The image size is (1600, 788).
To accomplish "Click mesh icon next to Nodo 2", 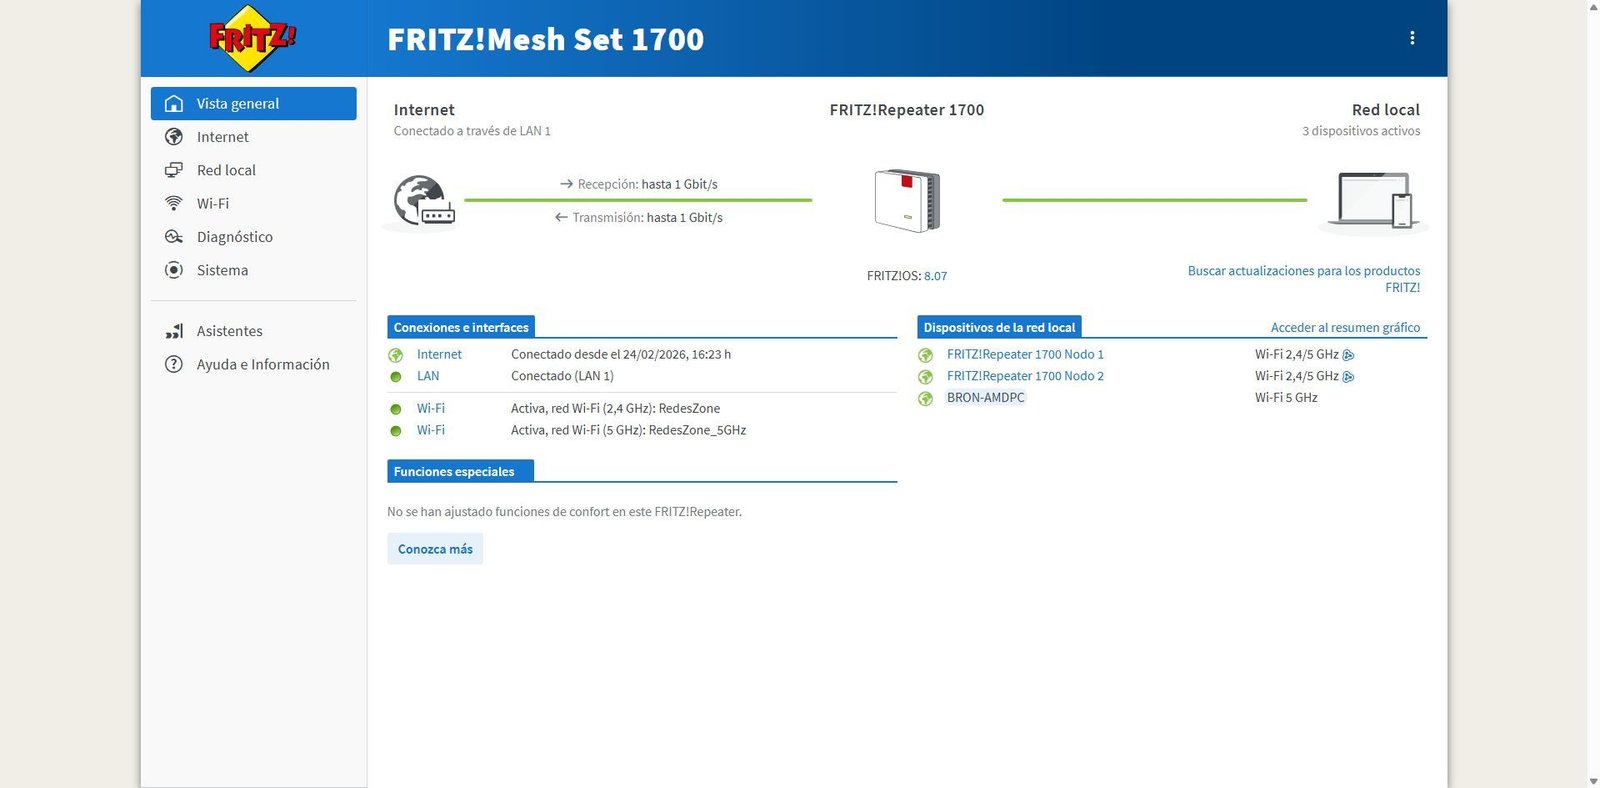I will click(x=1348, y=377).
